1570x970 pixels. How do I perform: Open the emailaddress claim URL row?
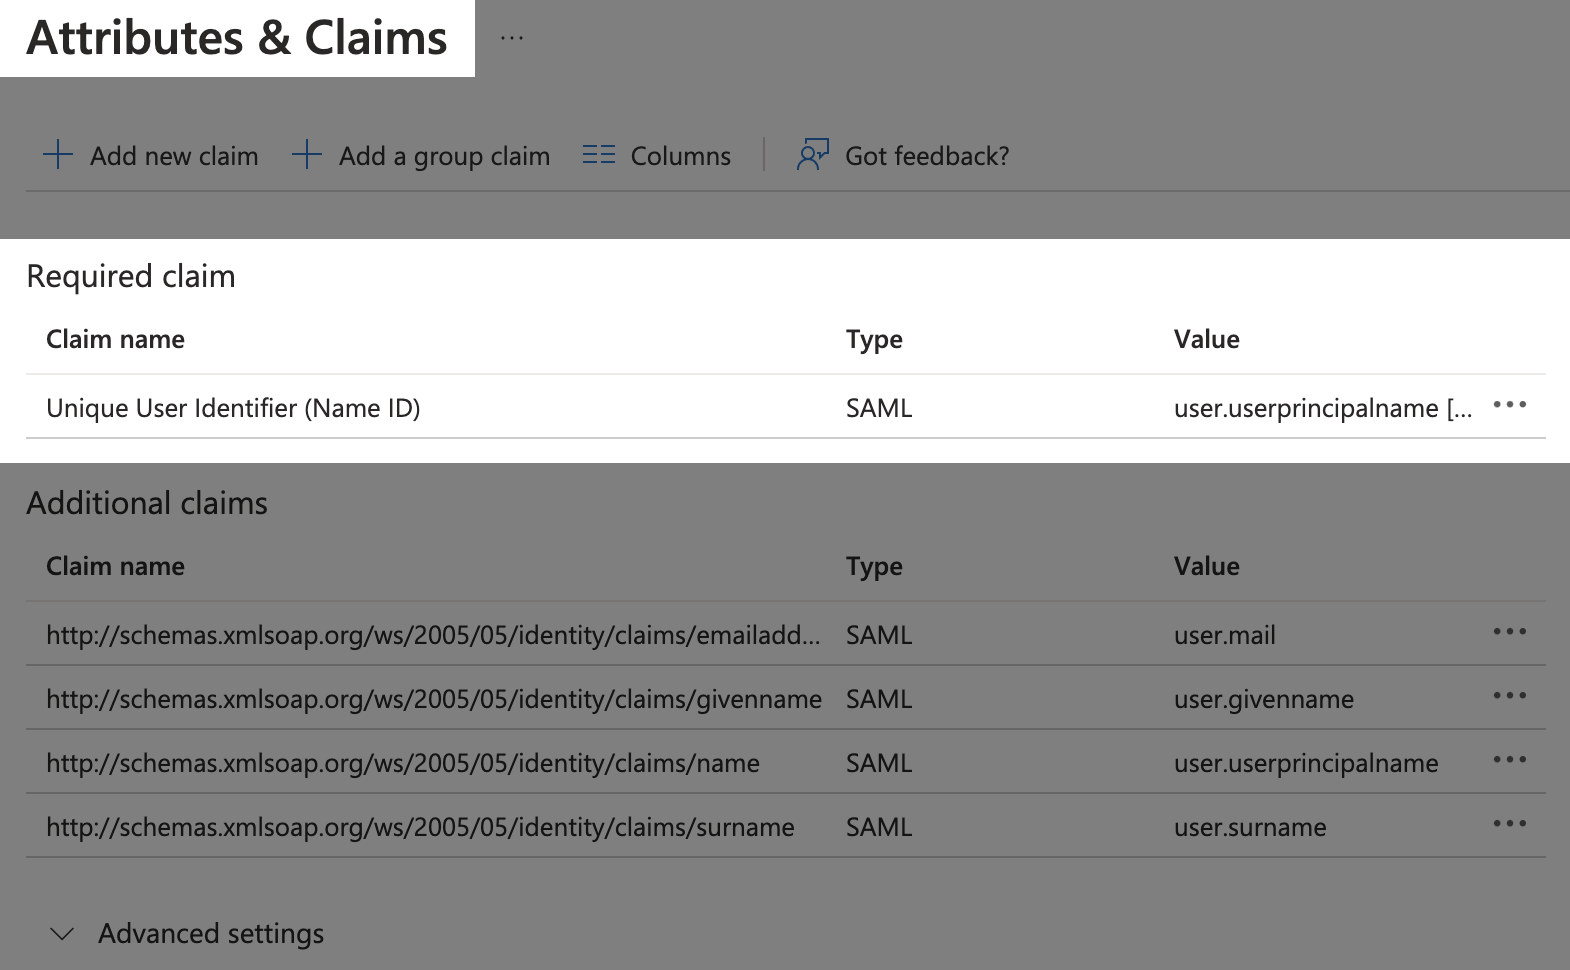pyautogui.click(x=432, y=636)
